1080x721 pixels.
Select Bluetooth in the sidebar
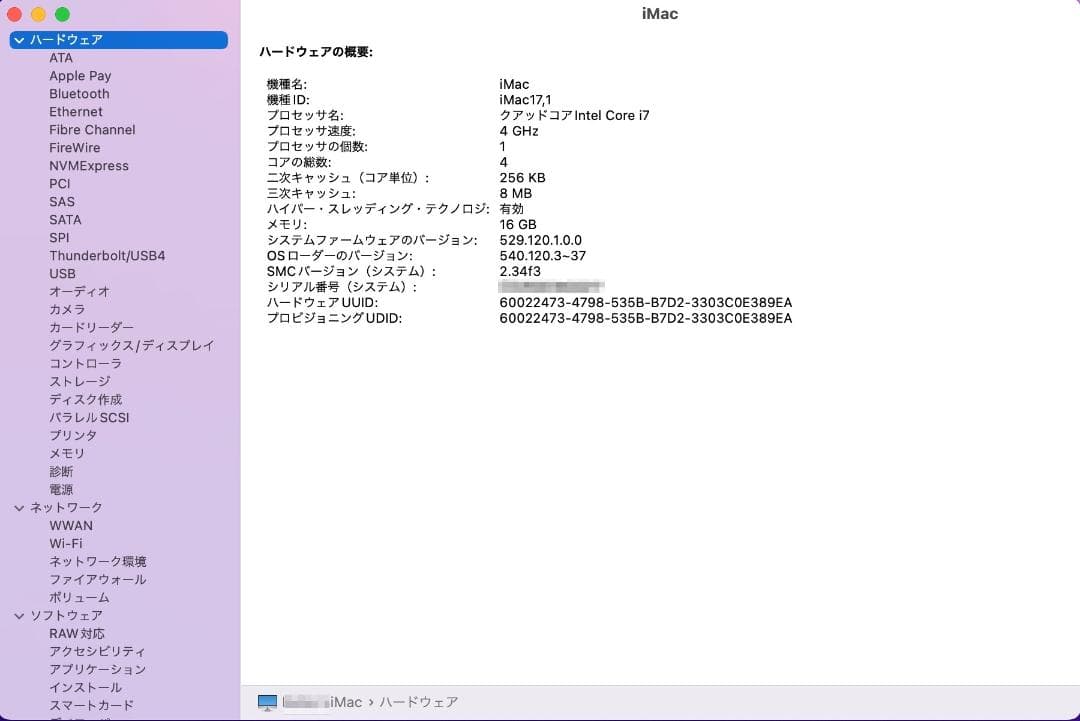[79, 94]
